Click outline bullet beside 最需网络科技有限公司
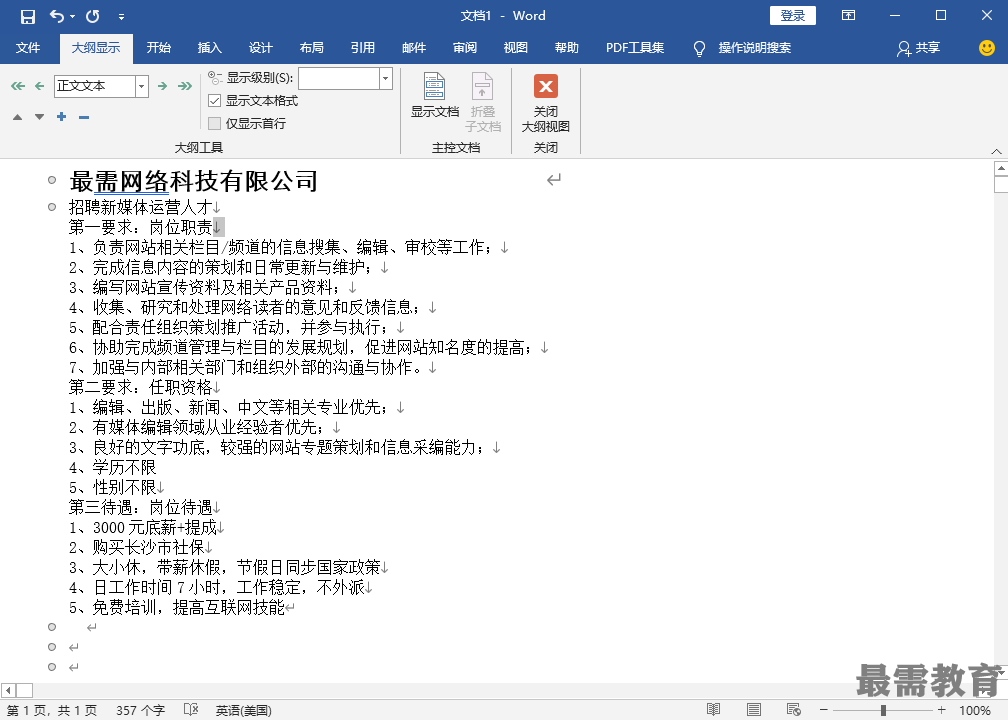 52,181
